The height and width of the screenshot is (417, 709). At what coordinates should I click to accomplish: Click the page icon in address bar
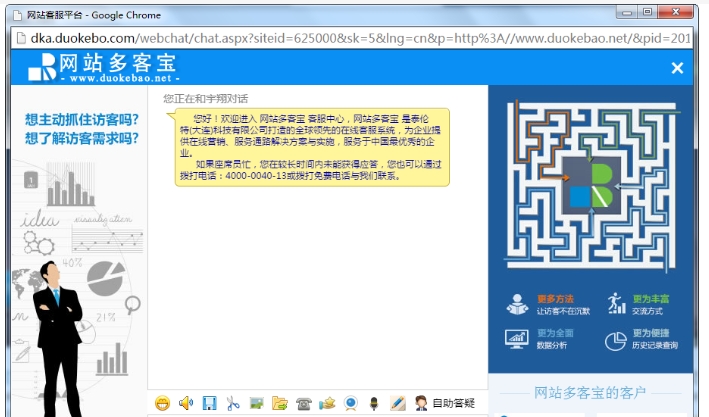(x=21, y=38)
